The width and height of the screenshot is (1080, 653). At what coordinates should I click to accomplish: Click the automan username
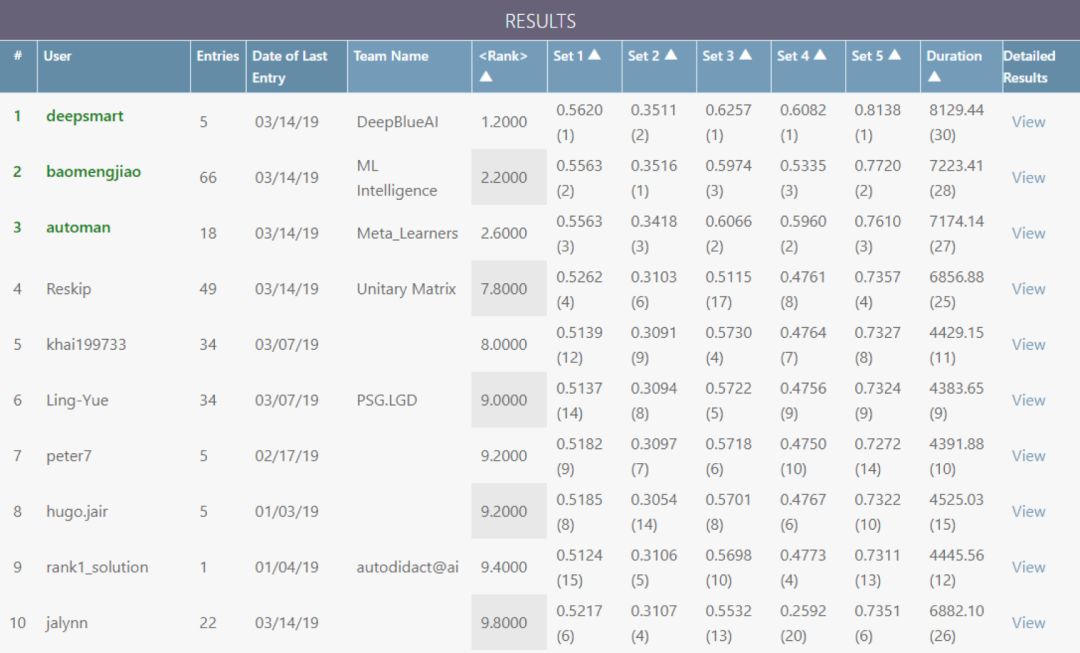pyautogui.click(x=78, y=228)
